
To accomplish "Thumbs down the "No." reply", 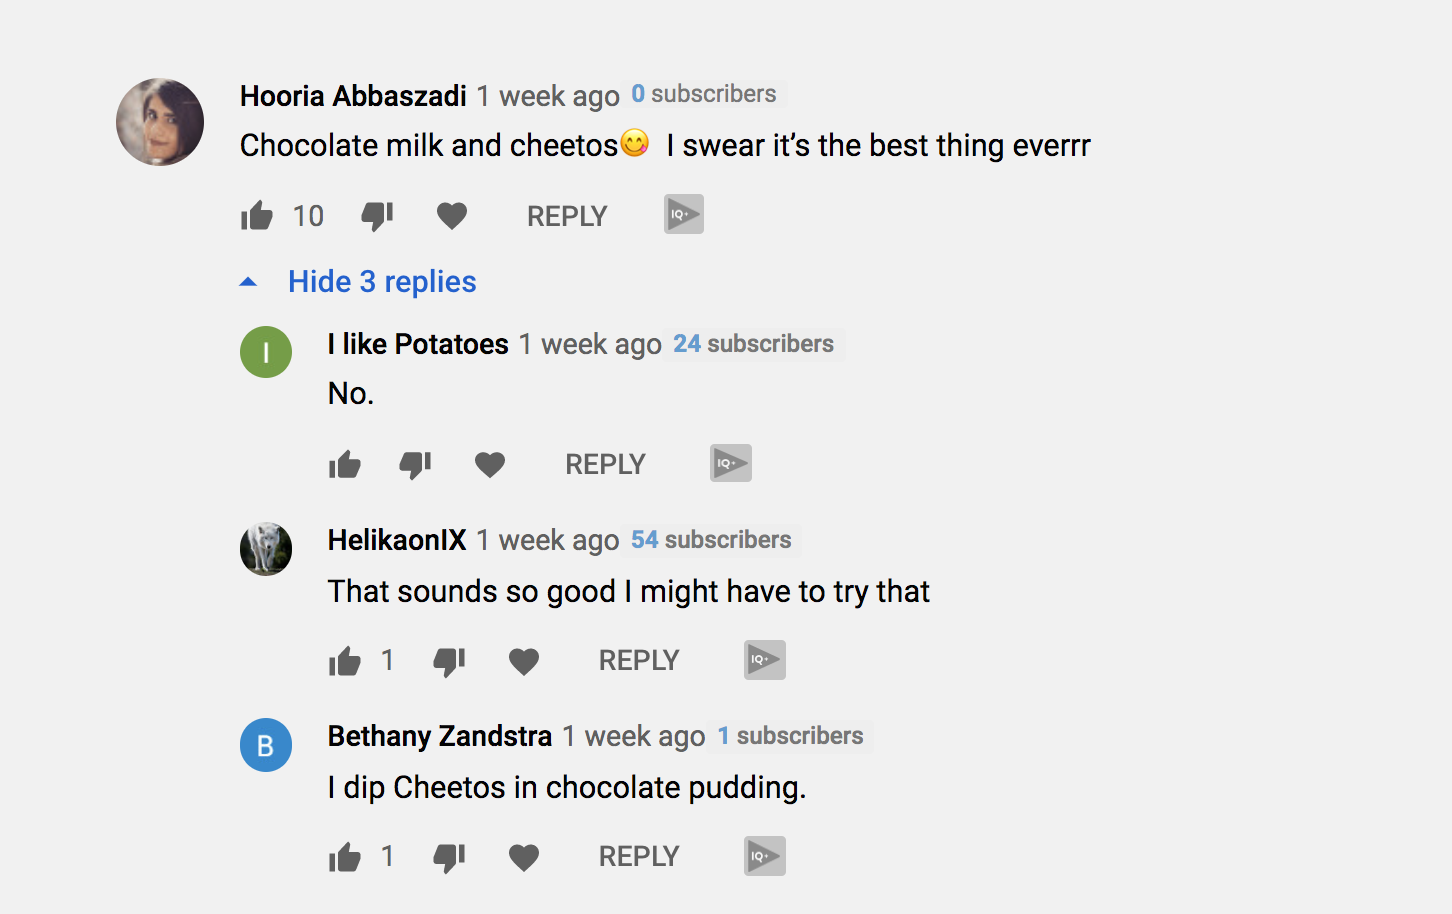I will tap(415, 464).
